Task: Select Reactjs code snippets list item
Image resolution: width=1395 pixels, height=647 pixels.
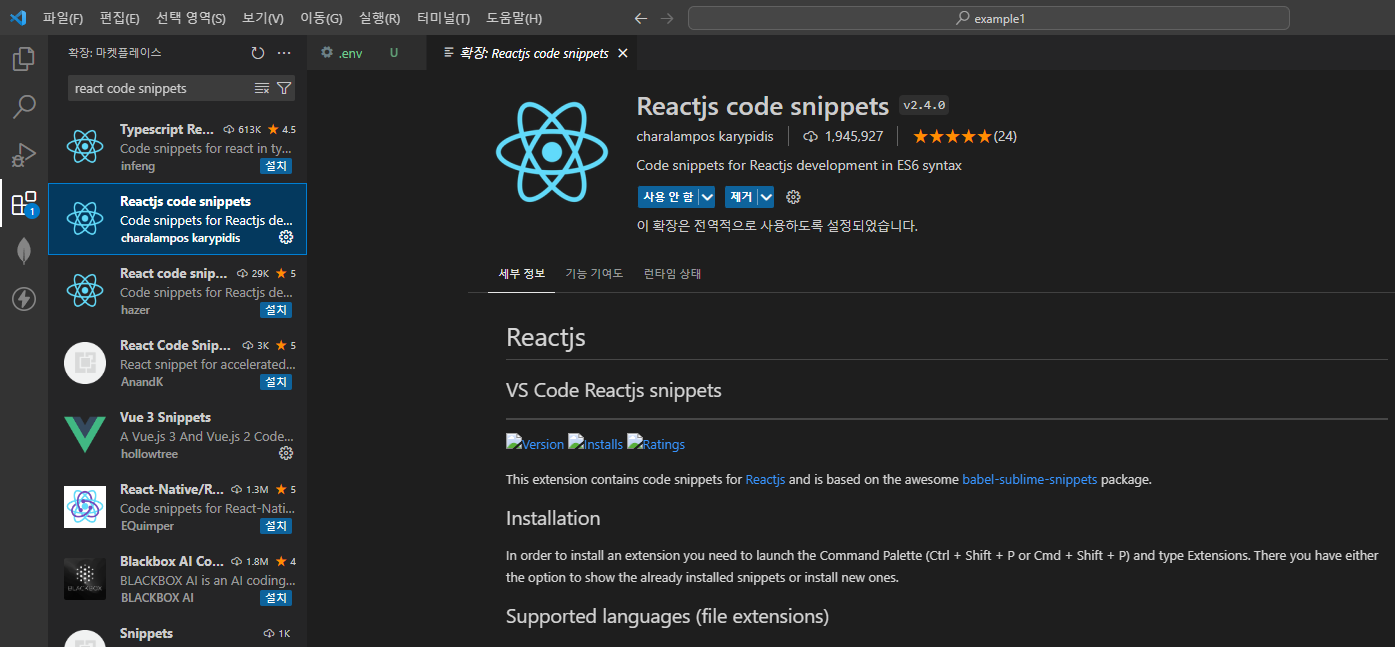Action: click(x=177, y=219)
